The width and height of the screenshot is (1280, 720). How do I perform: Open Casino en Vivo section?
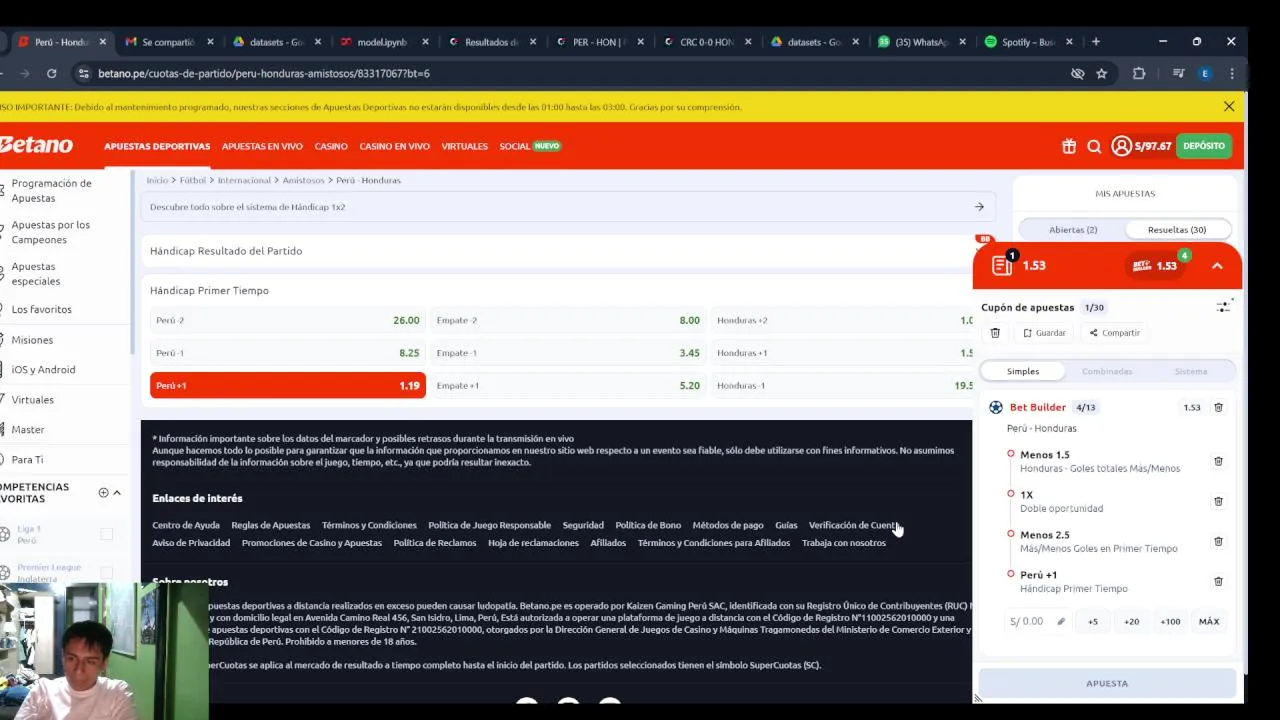[x=394, y=146]
